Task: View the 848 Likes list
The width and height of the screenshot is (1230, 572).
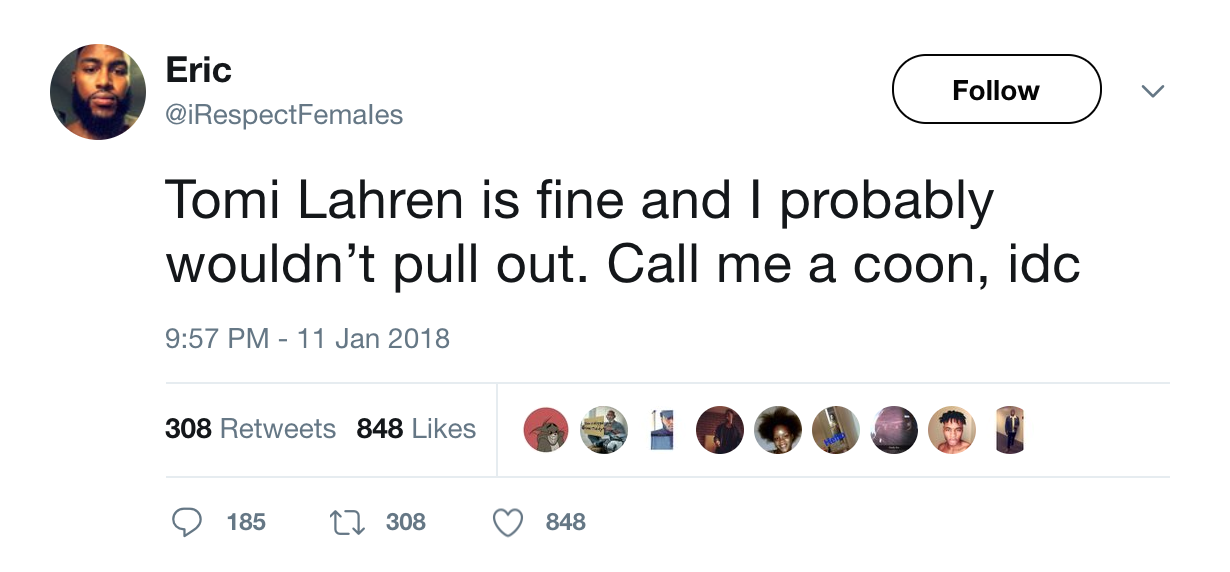Action: tap(416, 429)
